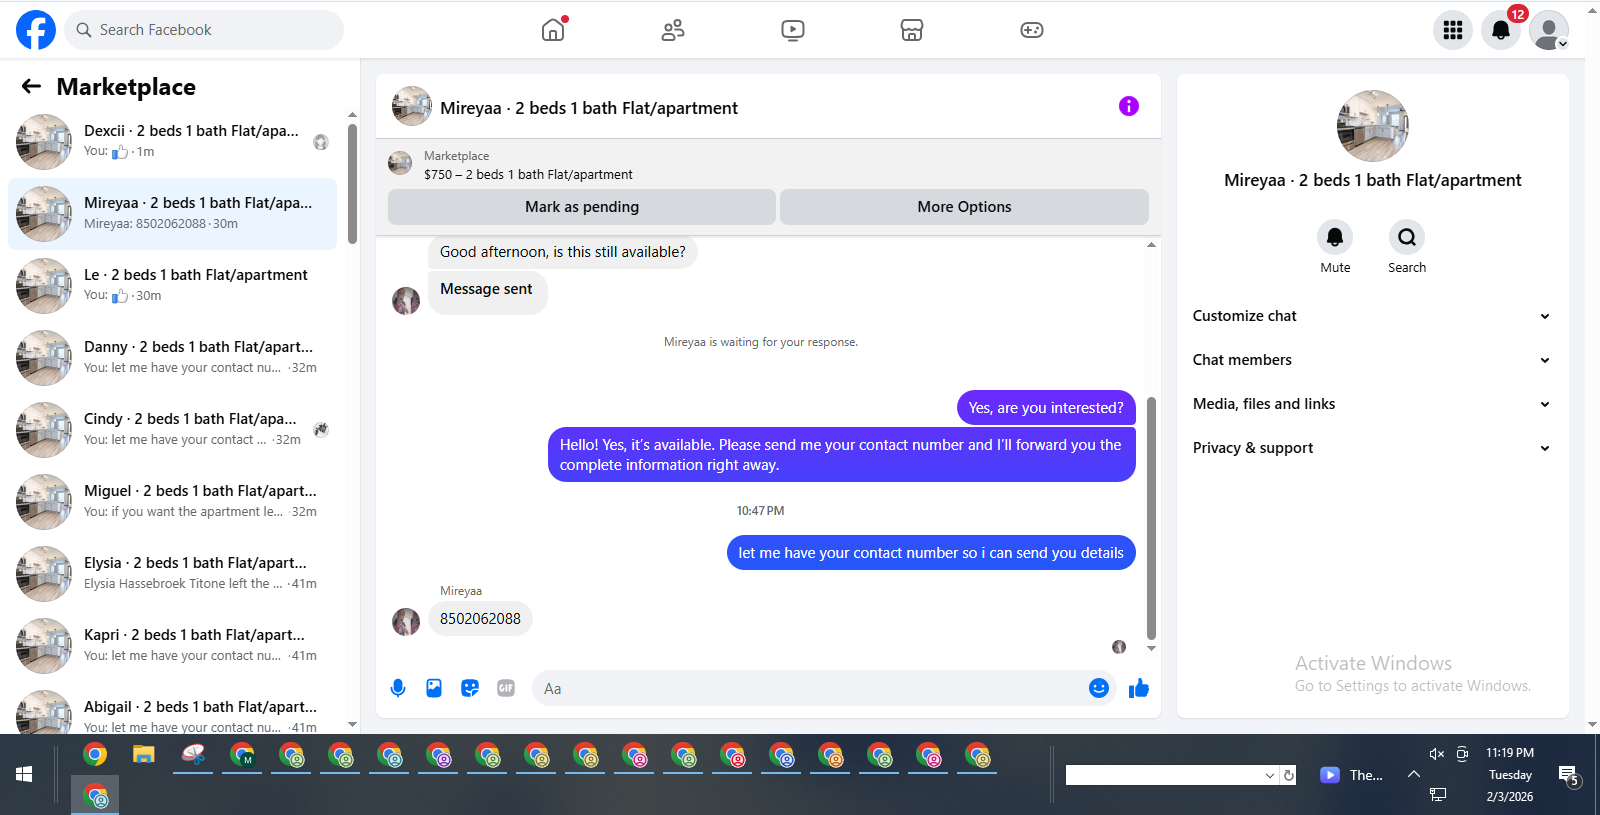
Task: Open the emoji picker in message box
Action: click(x=1099, y=688)
